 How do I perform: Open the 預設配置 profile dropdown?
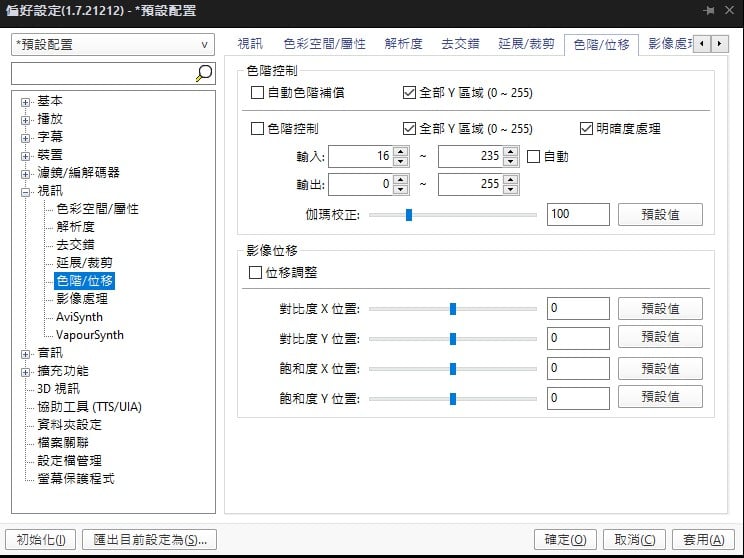113,45
